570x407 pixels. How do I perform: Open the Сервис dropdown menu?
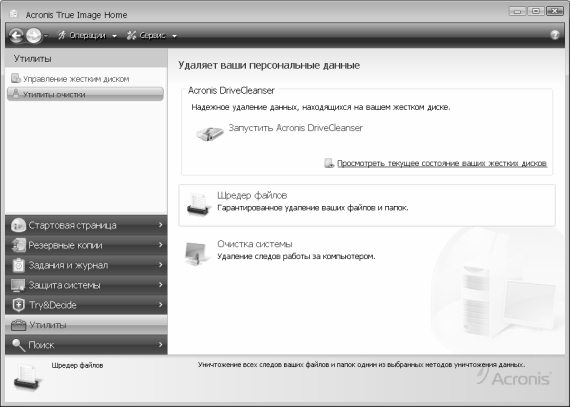pyautogui.click(x=151, y=36)
